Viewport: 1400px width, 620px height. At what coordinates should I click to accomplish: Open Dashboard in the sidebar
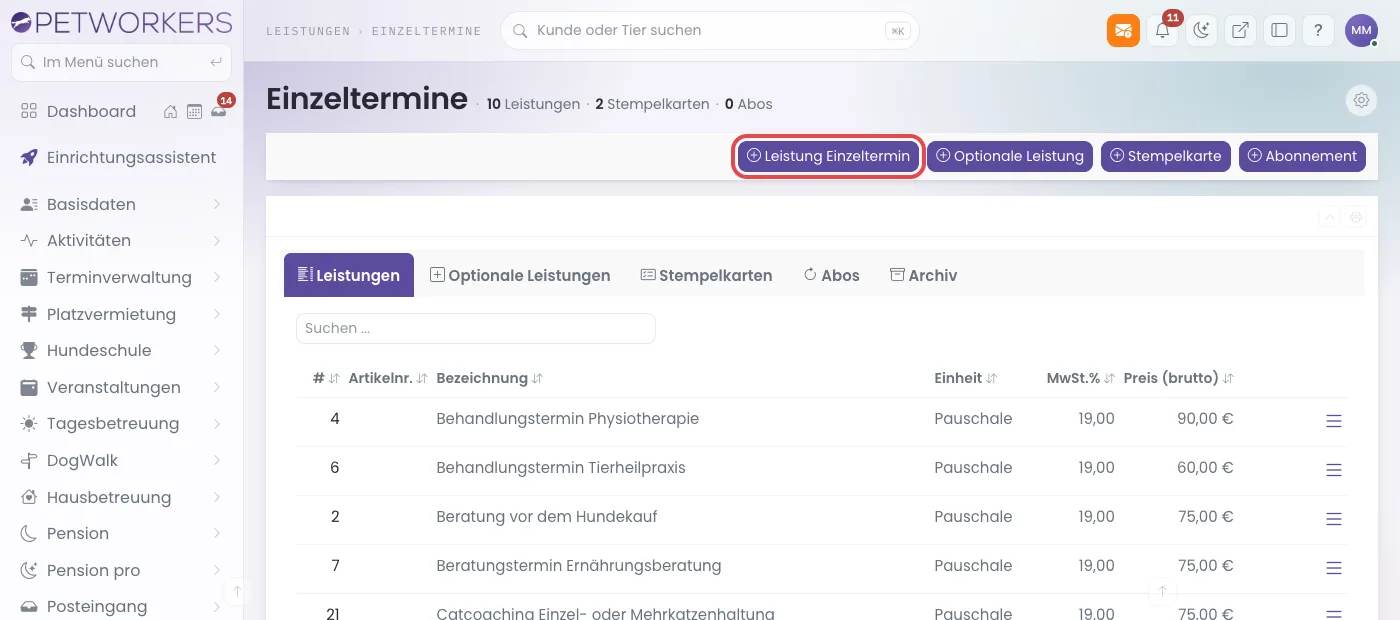[91, 111]
